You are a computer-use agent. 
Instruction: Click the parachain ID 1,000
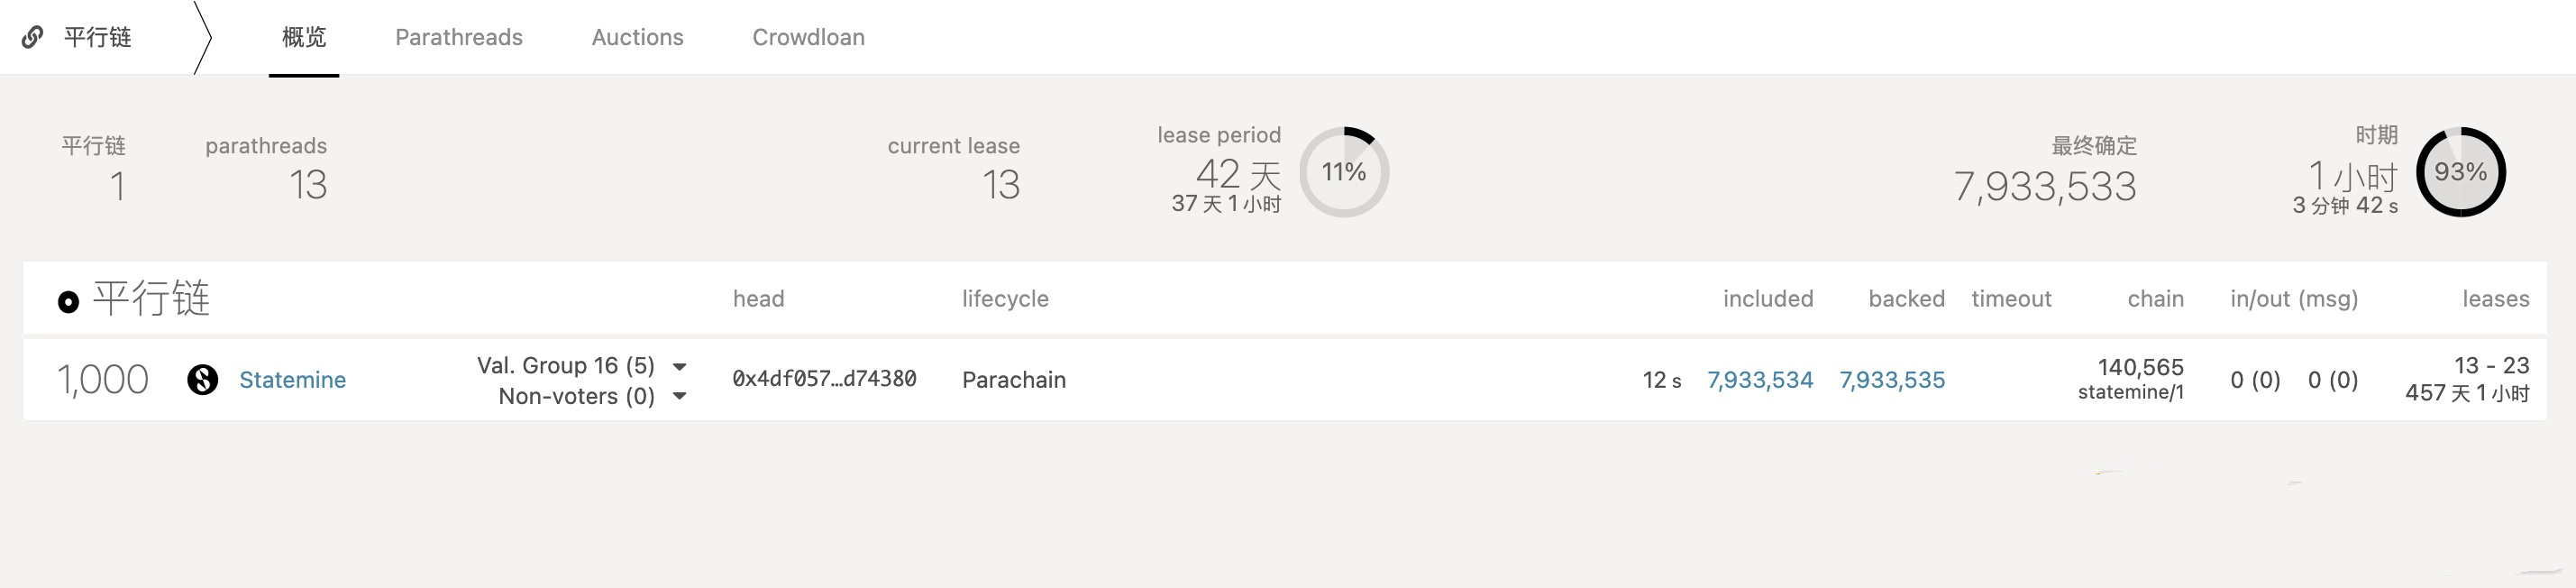[102, 380]
